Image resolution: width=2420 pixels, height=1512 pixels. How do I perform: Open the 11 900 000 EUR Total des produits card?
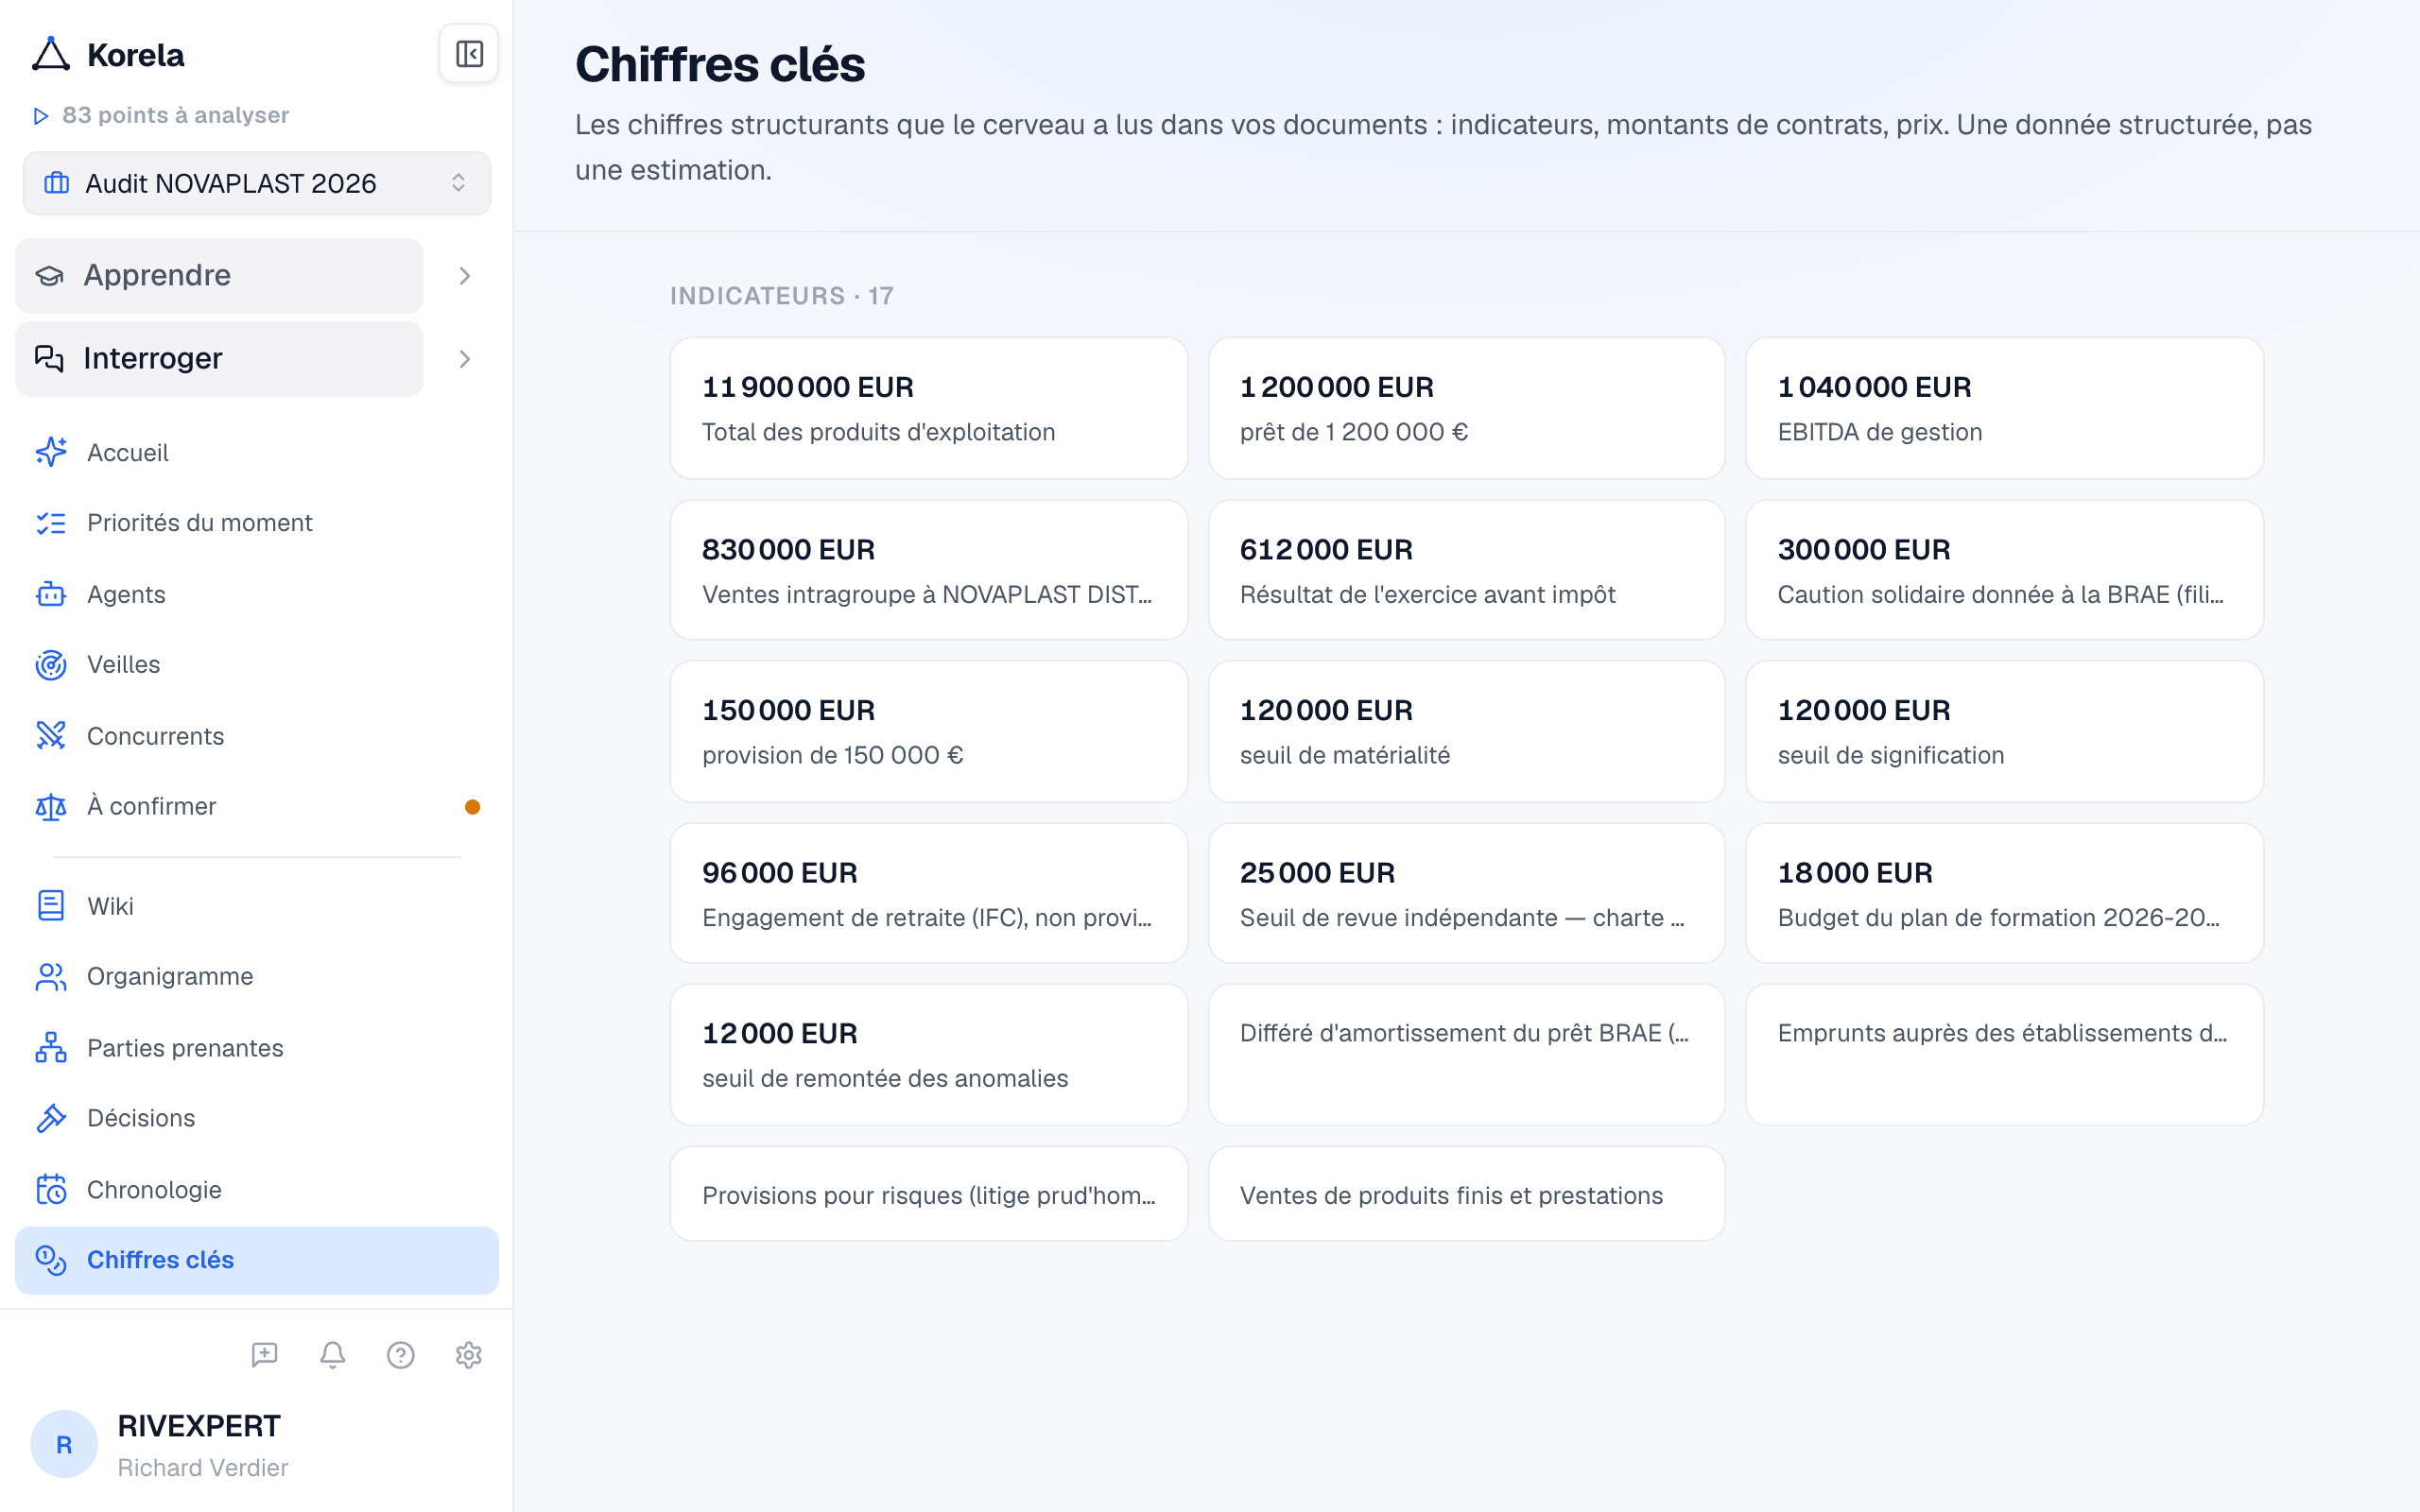coord(928,408)
